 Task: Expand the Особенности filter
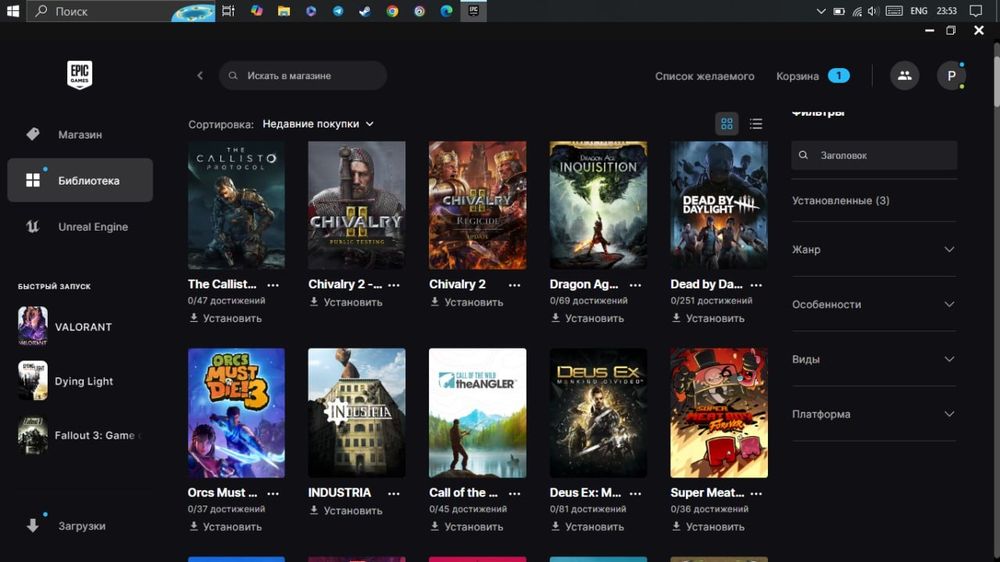(x=874, y=304)
